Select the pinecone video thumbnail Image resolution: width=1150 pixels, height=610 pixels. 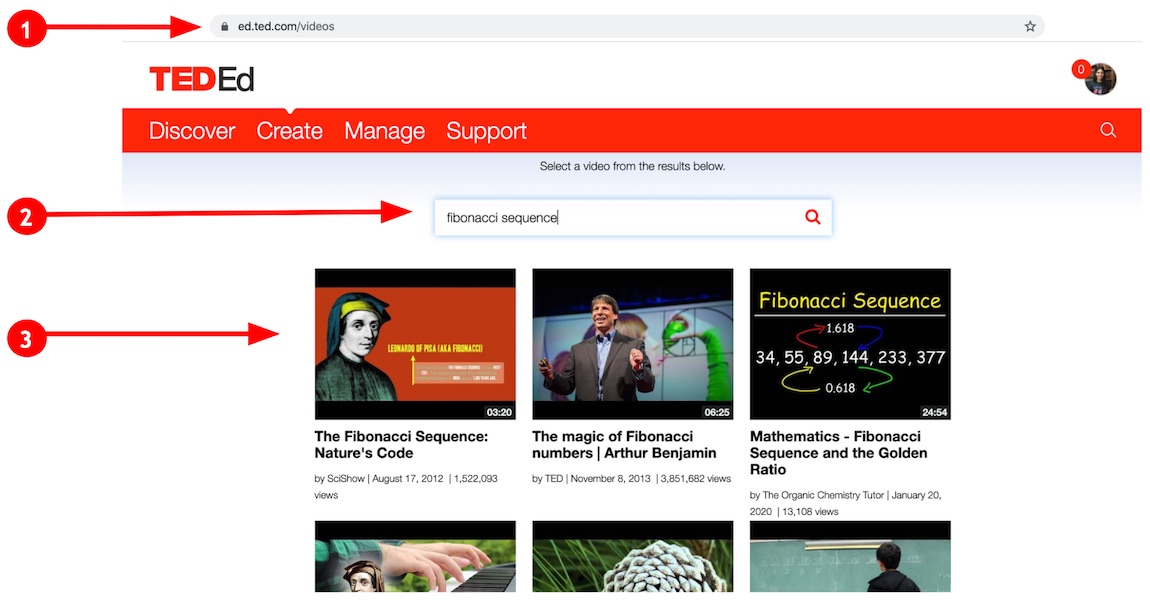tap(633, 556)
